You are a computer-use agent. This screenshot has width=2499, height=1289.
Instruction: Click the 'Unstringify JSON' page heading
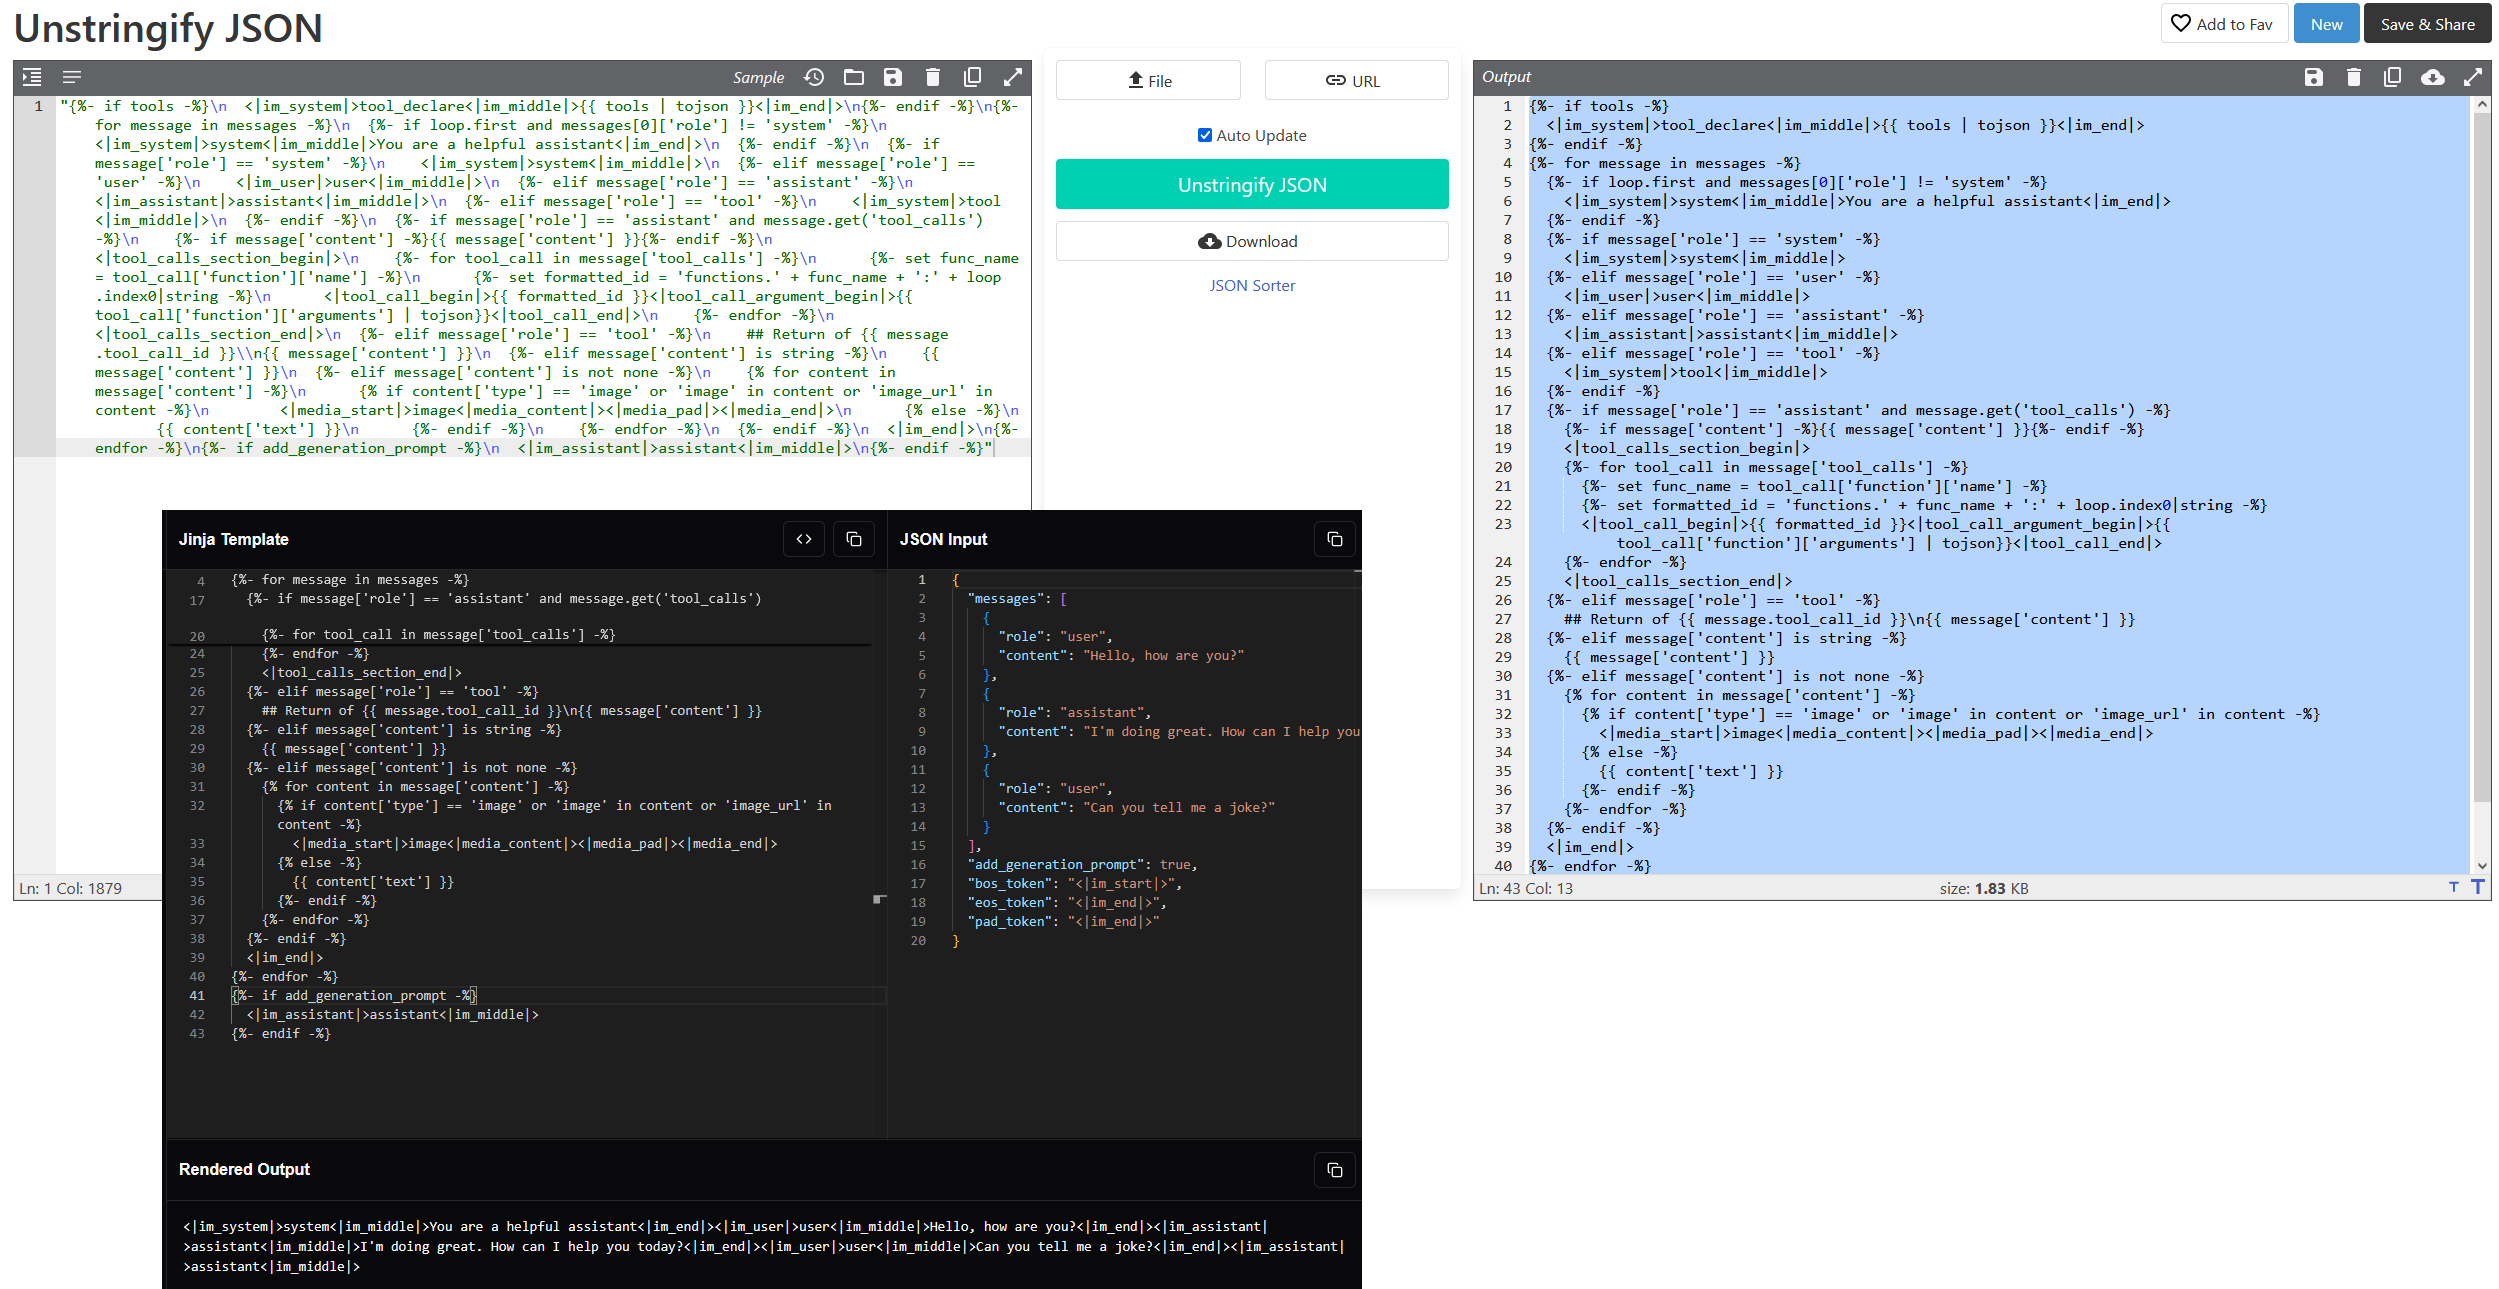click(x=168, y=29)
